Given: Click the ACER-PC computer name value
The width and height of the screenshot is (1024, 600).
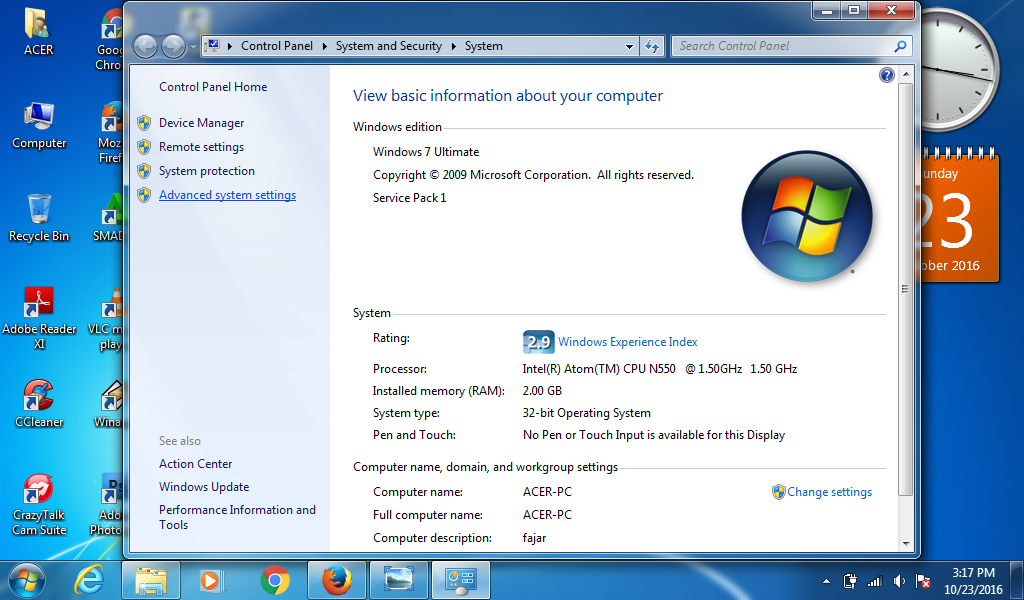Looking at the screenshot, I should (x=547, y=492).
